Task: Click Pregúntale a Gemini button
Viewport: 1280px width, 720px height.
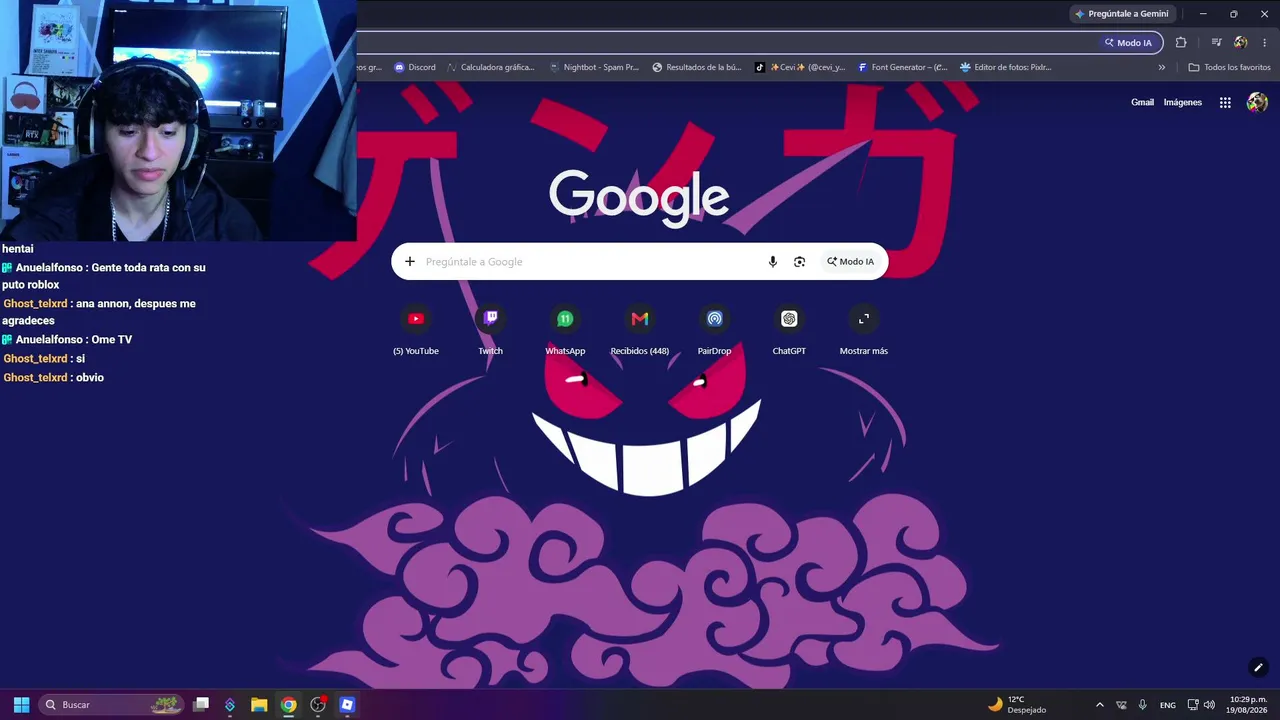Action: [x=1121, y=14]
